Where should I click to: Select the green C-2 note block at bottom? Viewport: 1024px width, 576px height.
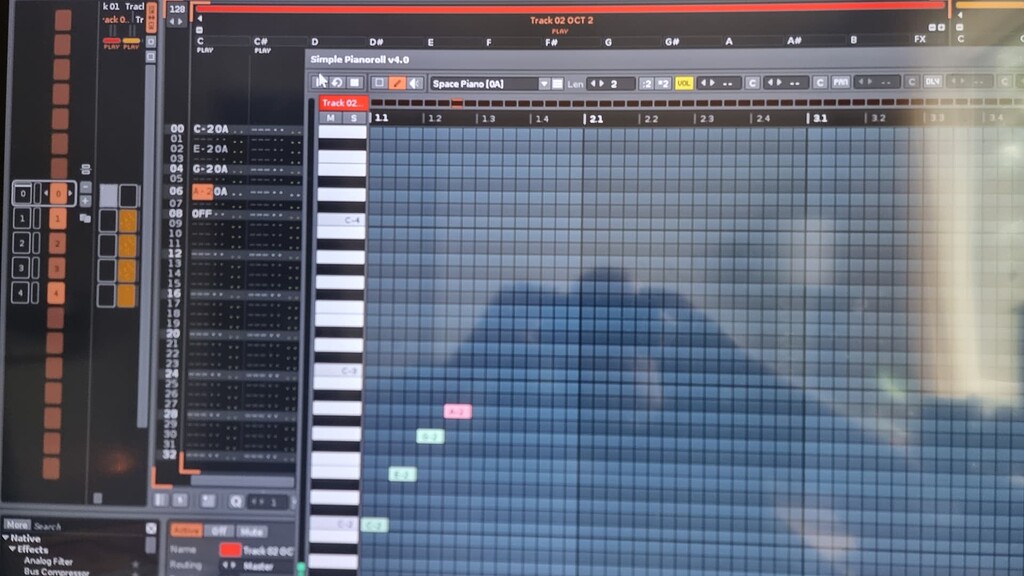coord(374,525)
